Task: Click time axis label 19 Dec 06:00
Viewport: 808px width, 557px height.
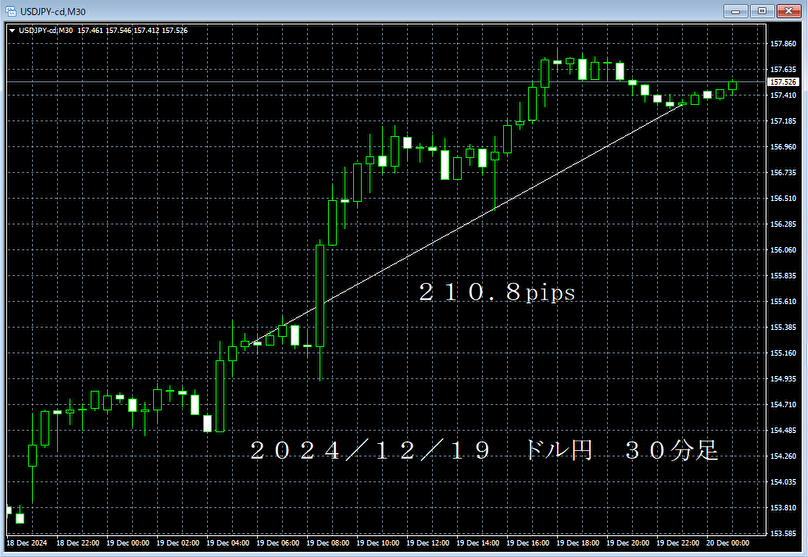Action: click(278, 543)
